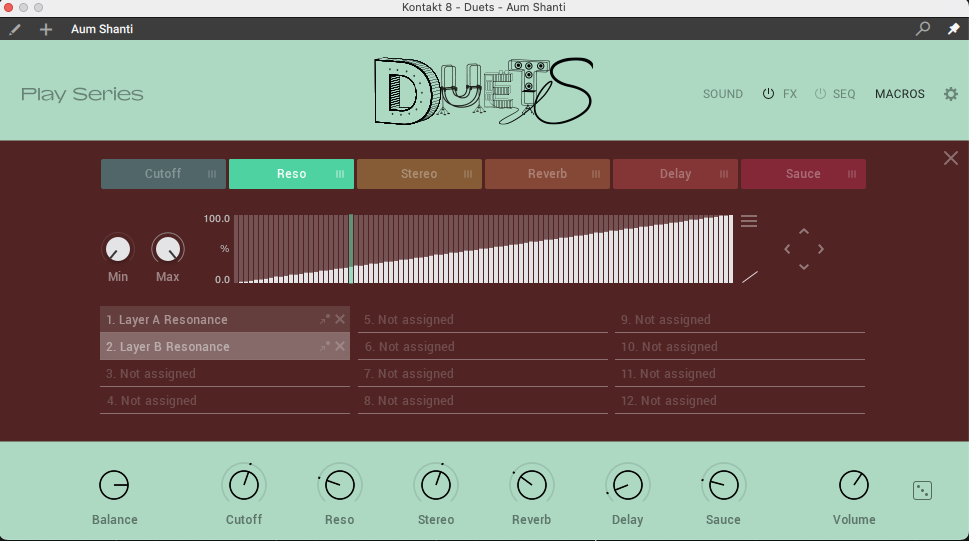Click the dice randomize icon
969x541 pixels.
tap(922, 490)
